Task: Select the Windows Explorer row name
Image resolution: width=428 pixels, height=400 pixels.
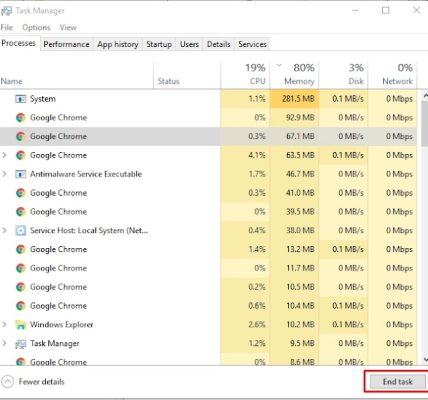Action: (x=62, y=325)
